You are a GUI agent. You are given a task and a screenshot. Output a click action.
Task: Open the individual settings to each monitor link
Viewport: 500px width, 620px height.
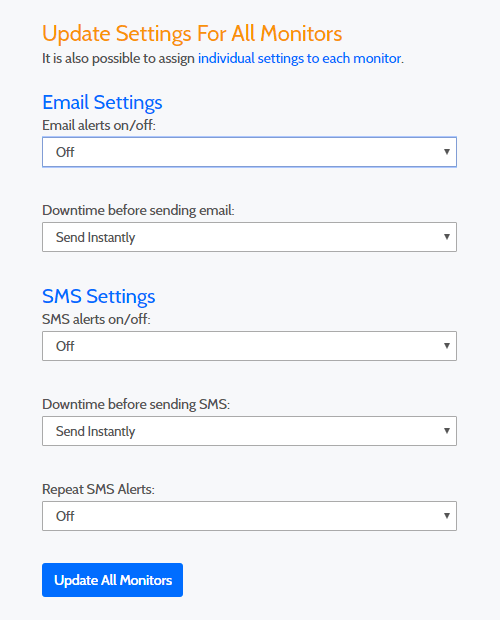[300, 59]
